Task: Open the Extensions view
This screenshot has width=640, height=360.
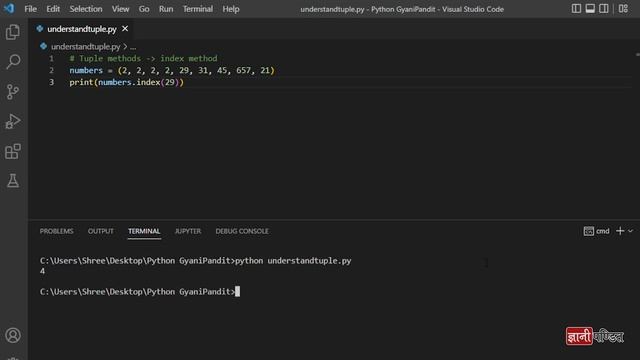Action: [x=13, y=151]
